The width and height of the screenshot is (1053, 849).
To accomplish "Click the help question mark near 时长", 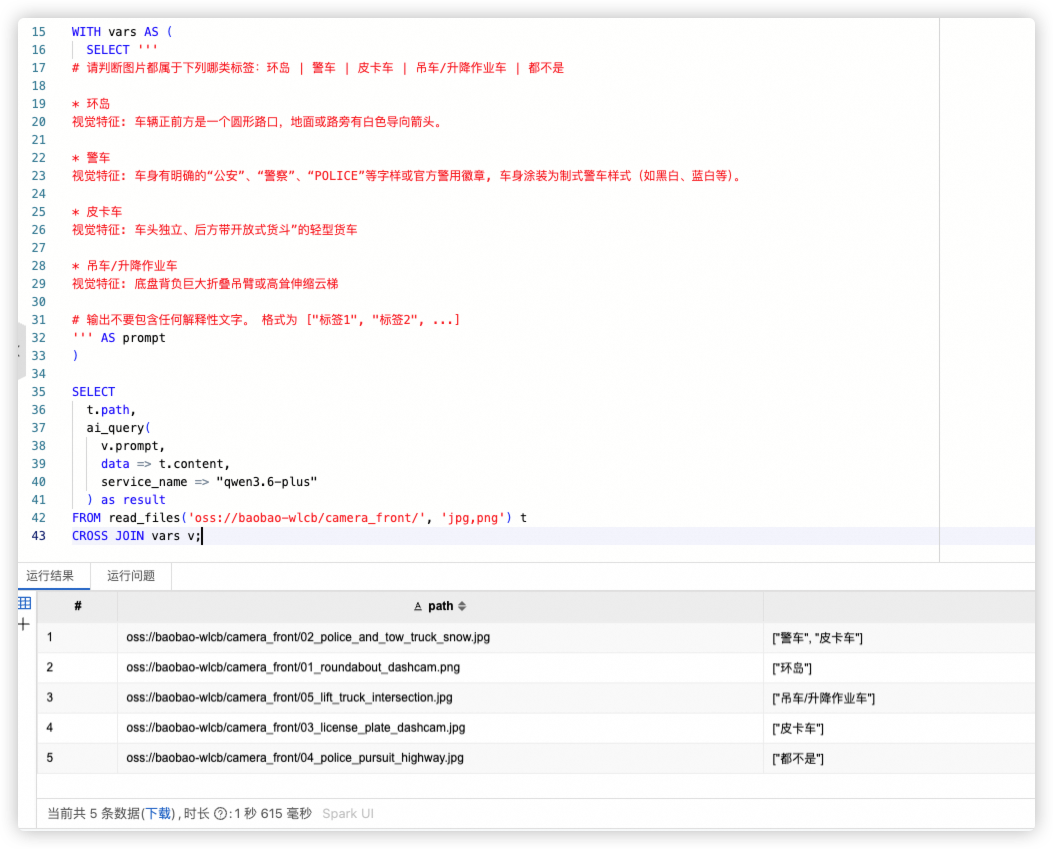I will click(x=220, y=813).
